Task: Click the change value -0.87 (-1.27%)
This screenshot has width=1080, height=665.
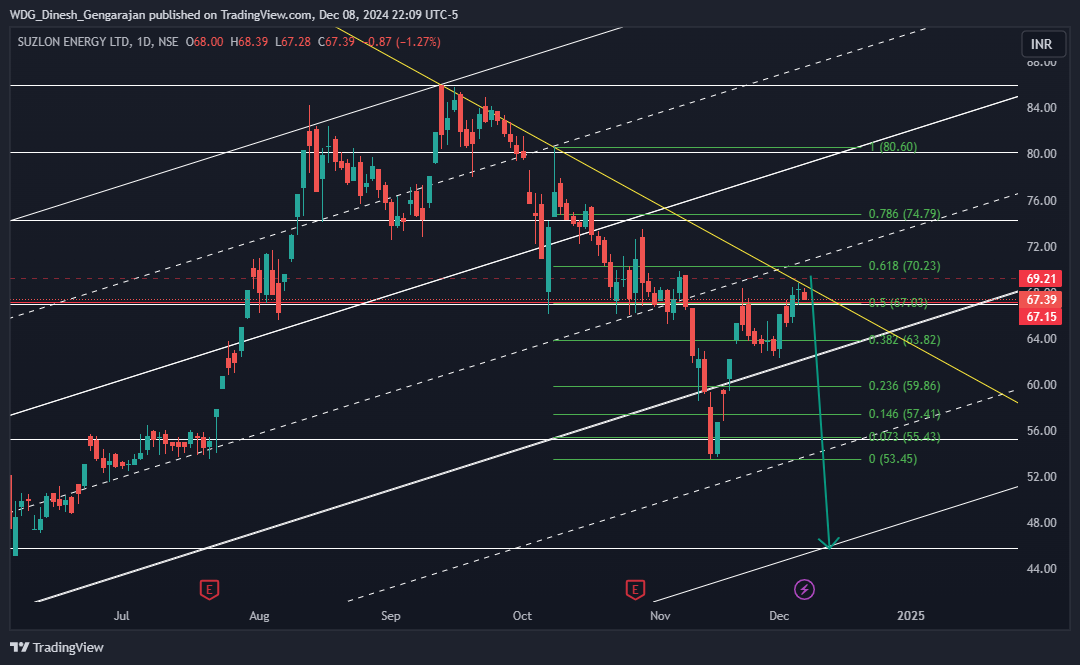Action: click(x=404, y=42)
